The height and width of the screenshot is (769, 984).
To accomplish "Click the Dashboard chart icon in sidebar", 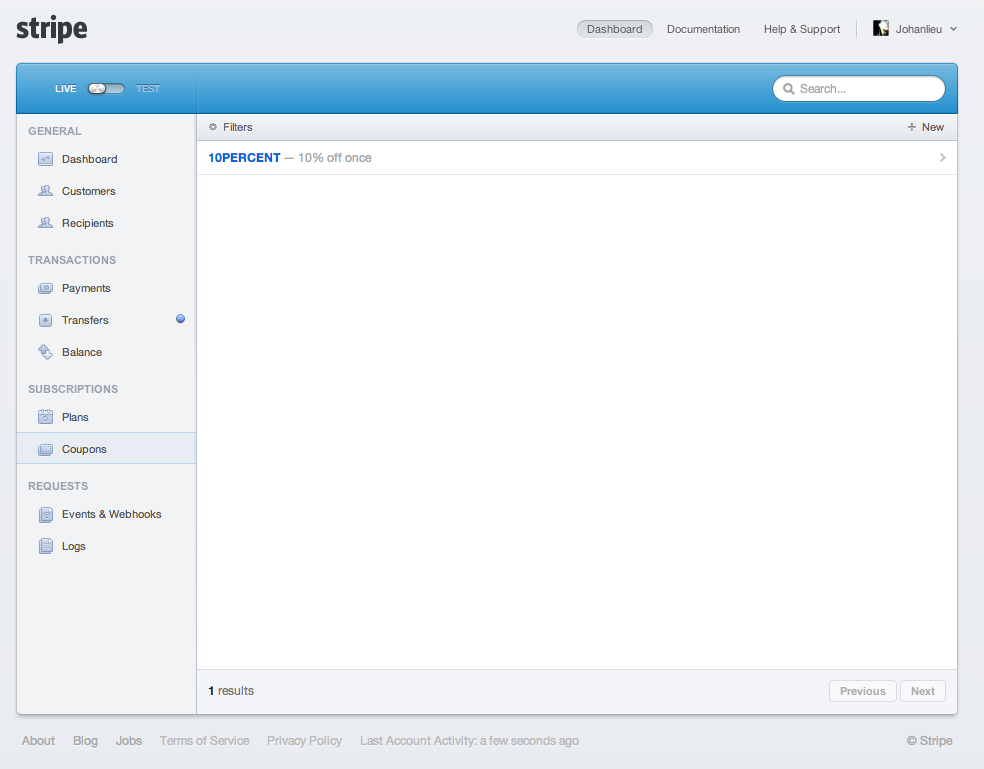I will (x=45, y=159).
